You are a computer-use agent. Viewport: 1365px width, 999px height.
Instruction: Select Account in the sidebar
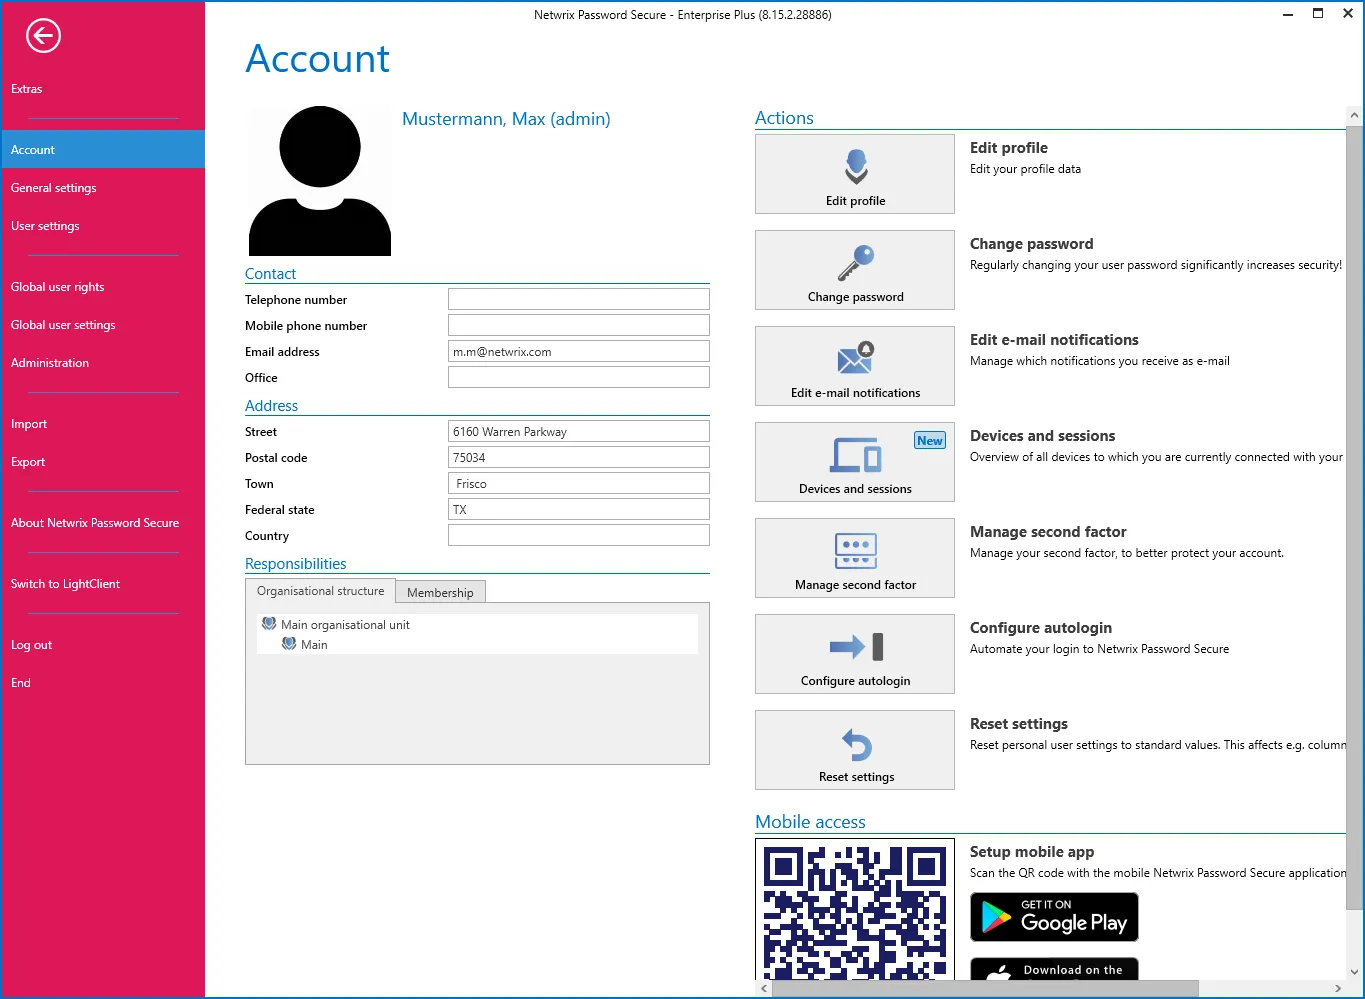[x=103, y=150]
